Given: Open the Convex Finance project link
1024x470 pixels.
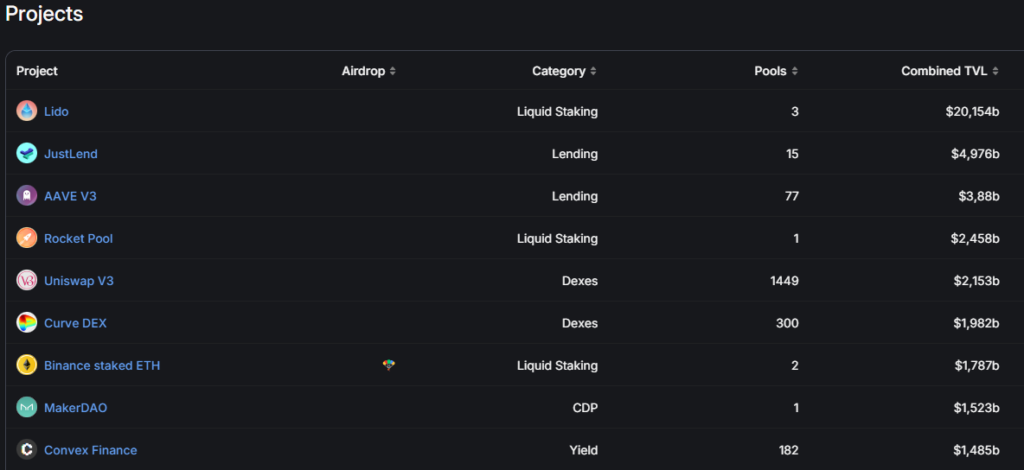Looking at the screenshot, I should 90,450.
